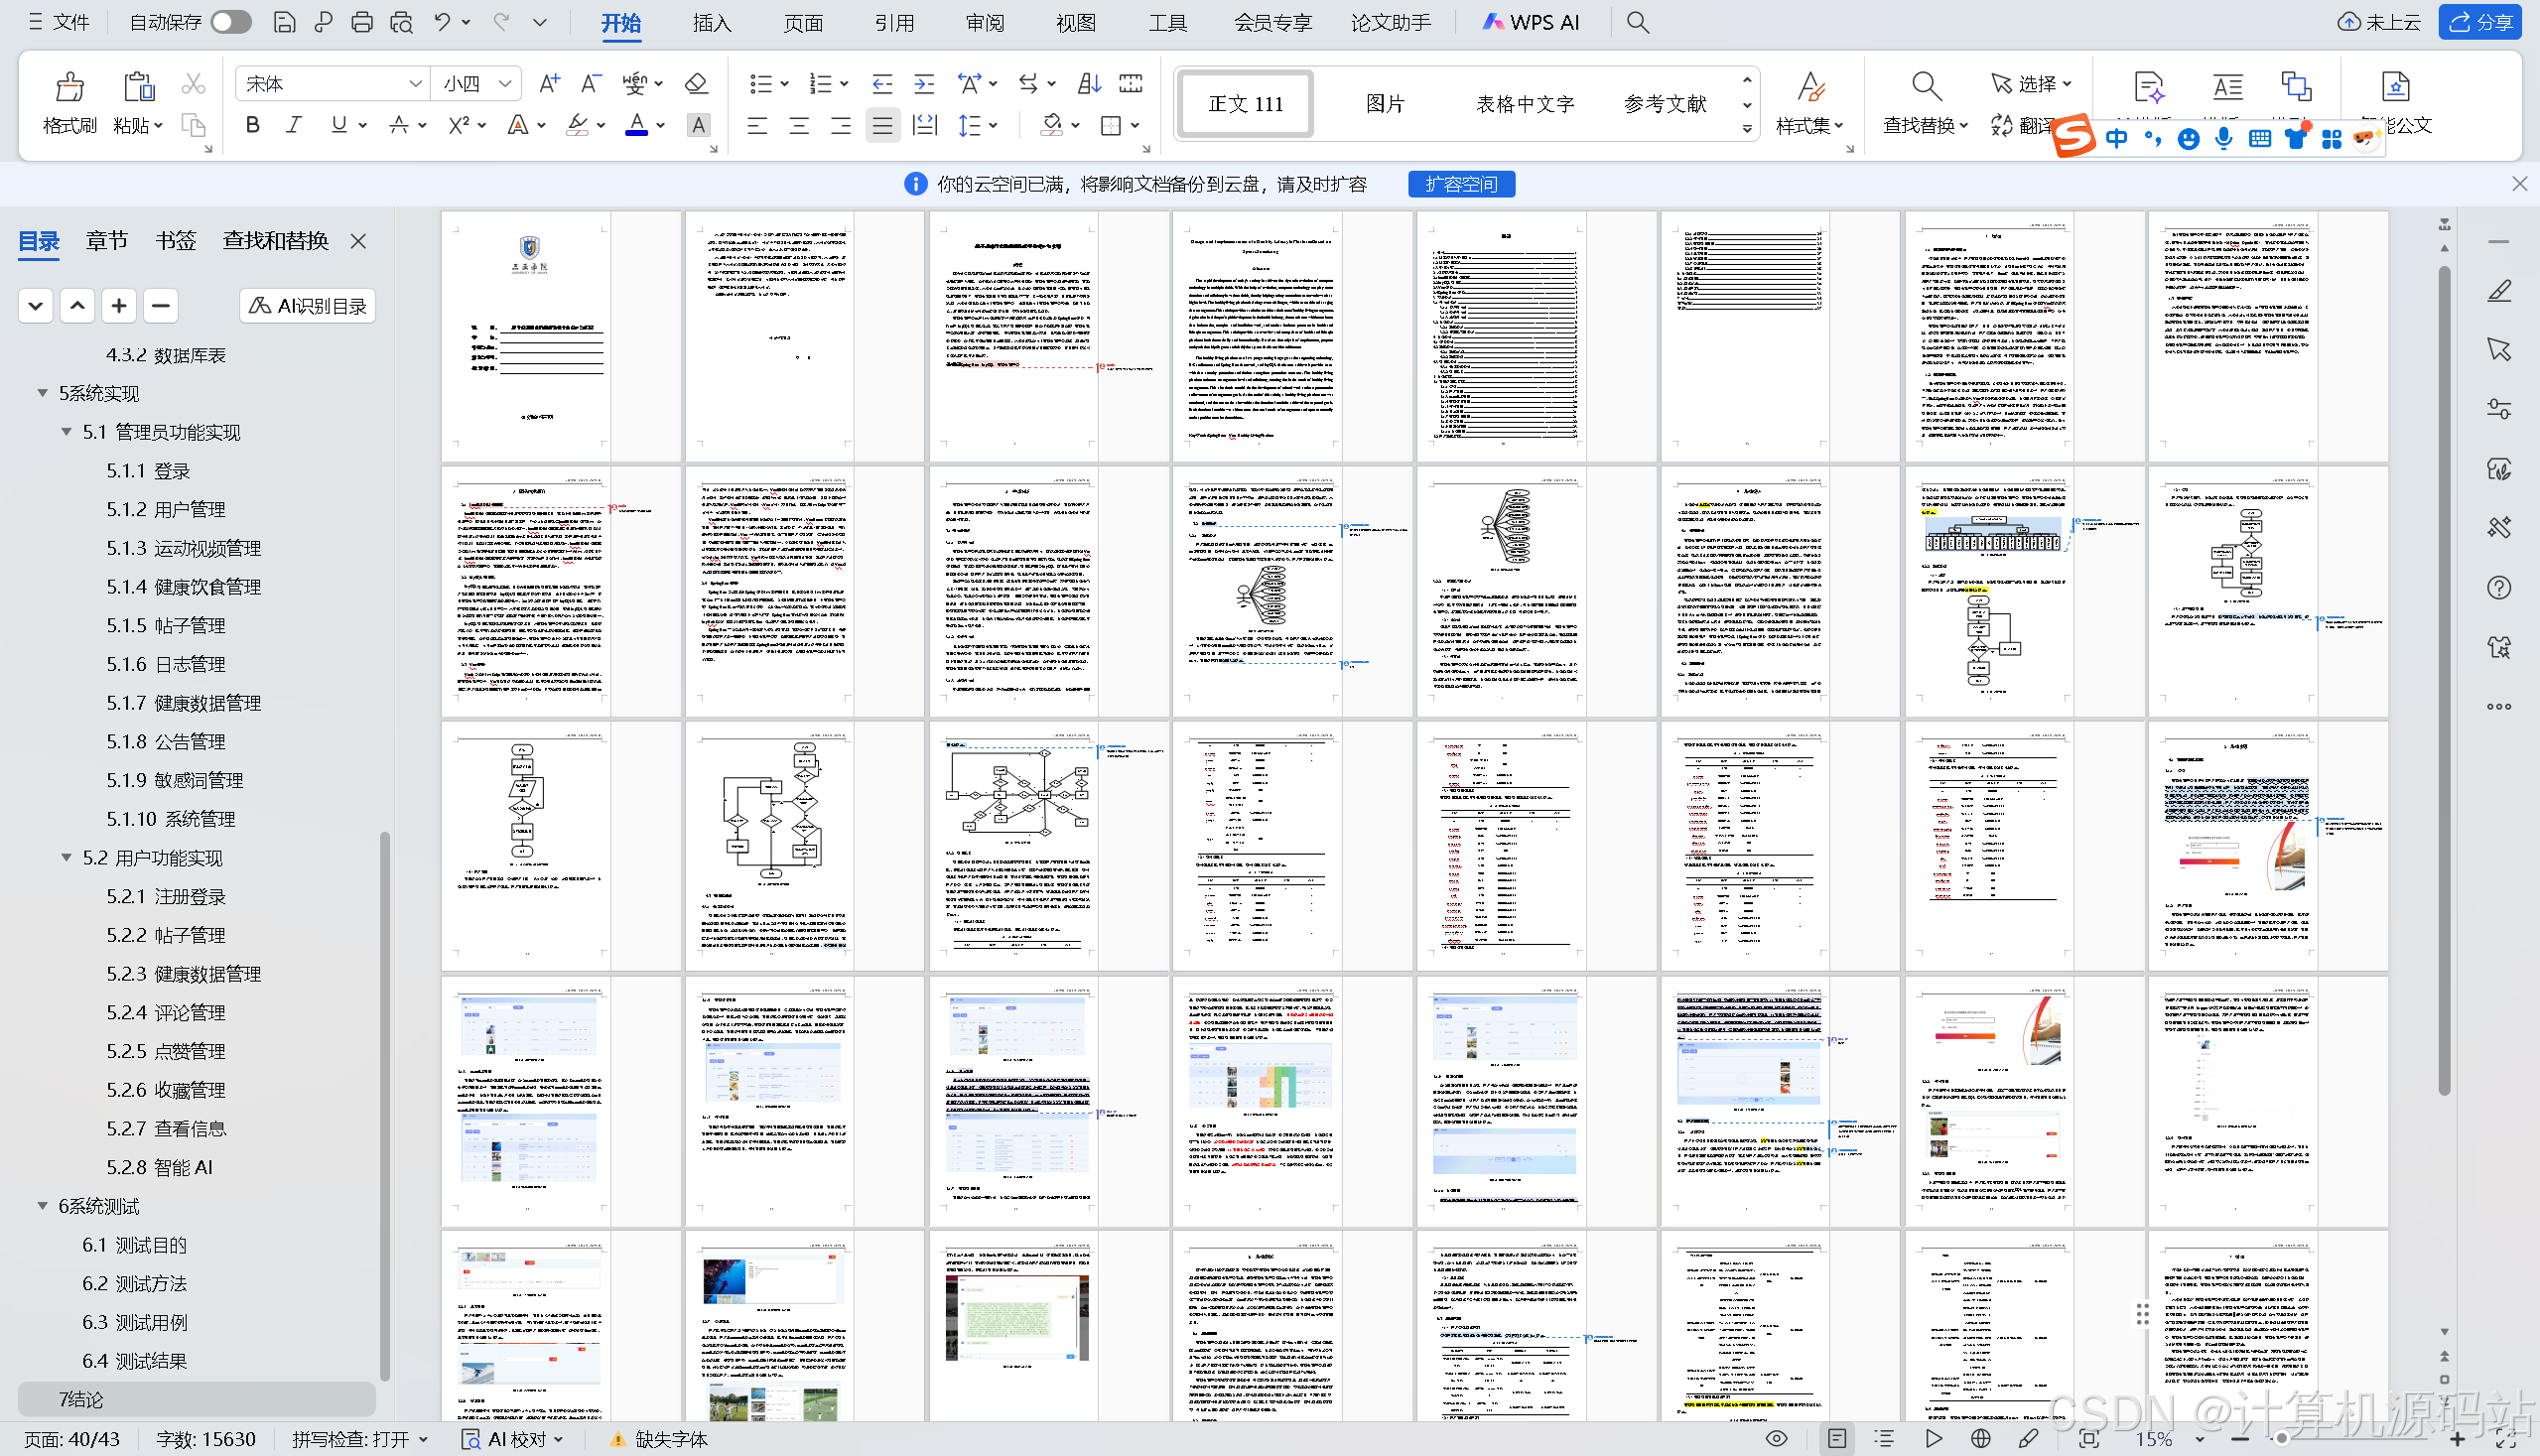Close the cloud storage notification bar

2519,184
